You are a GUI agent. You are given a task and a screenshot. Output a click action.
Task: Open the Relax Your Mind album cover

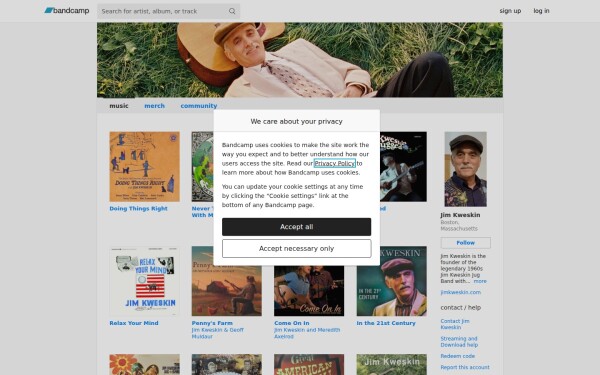pyautogui.click(x=144, y=281)
